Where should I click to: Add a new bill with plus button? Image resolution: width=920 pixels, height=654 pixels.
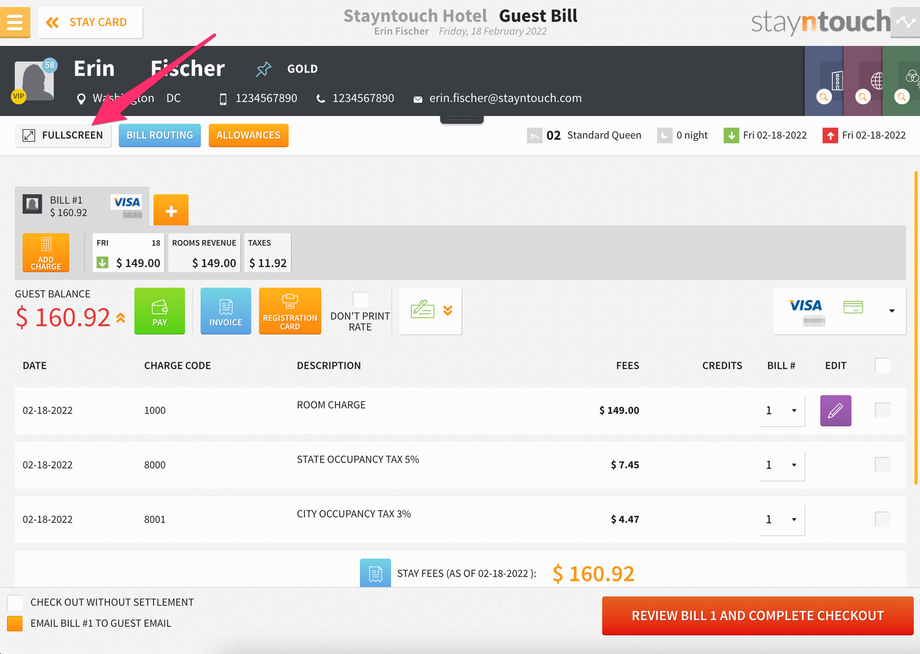tap(171, 210)
